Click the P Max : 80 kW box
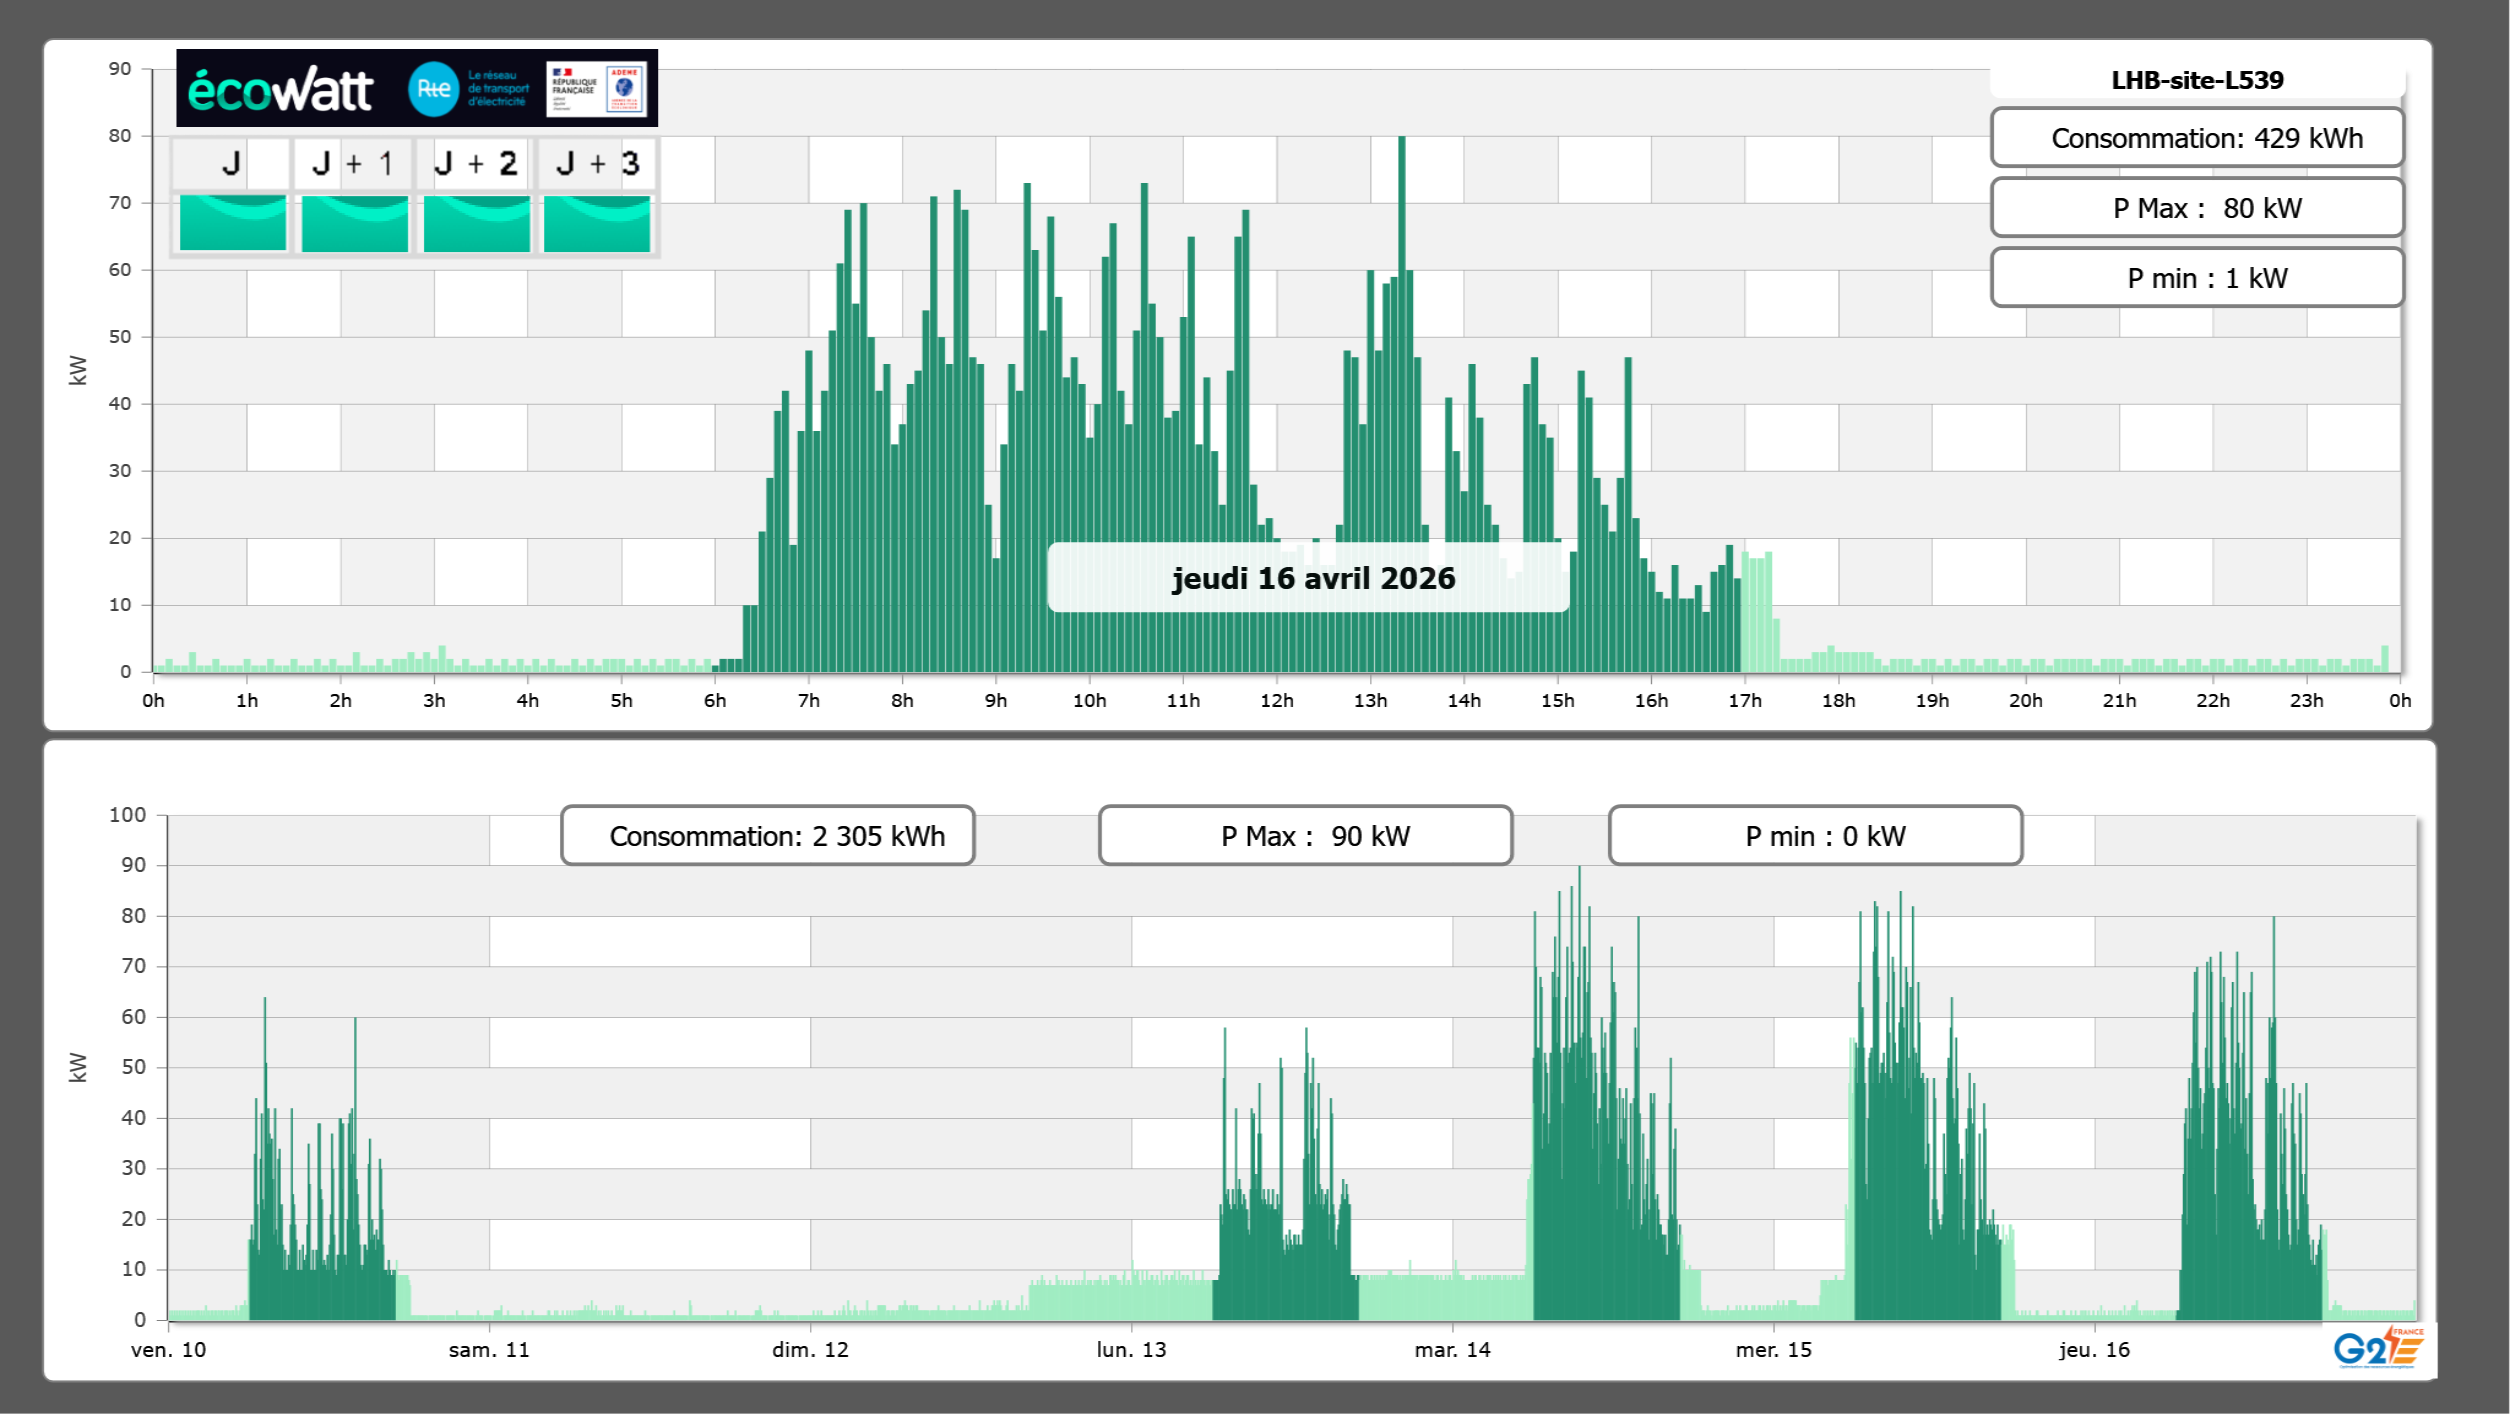 [x=2197, y=208]
